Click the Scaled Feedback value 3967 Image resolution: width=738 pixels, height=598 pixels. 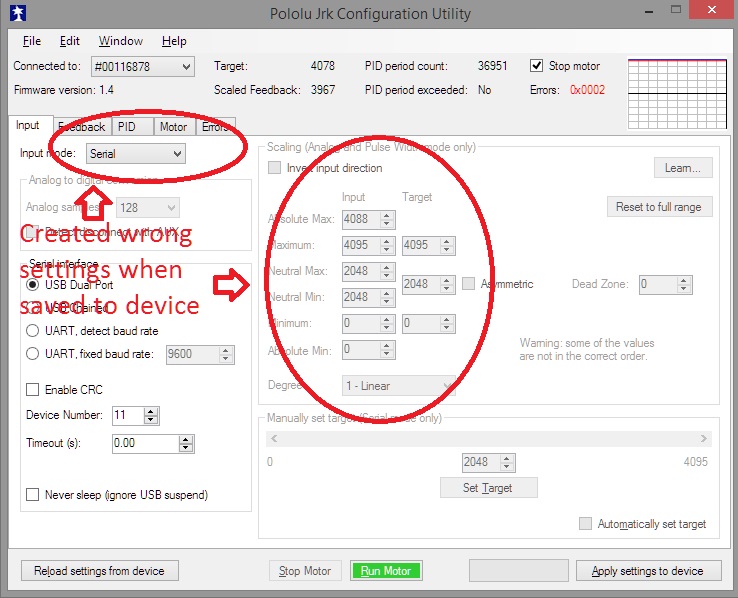[323, 90]
